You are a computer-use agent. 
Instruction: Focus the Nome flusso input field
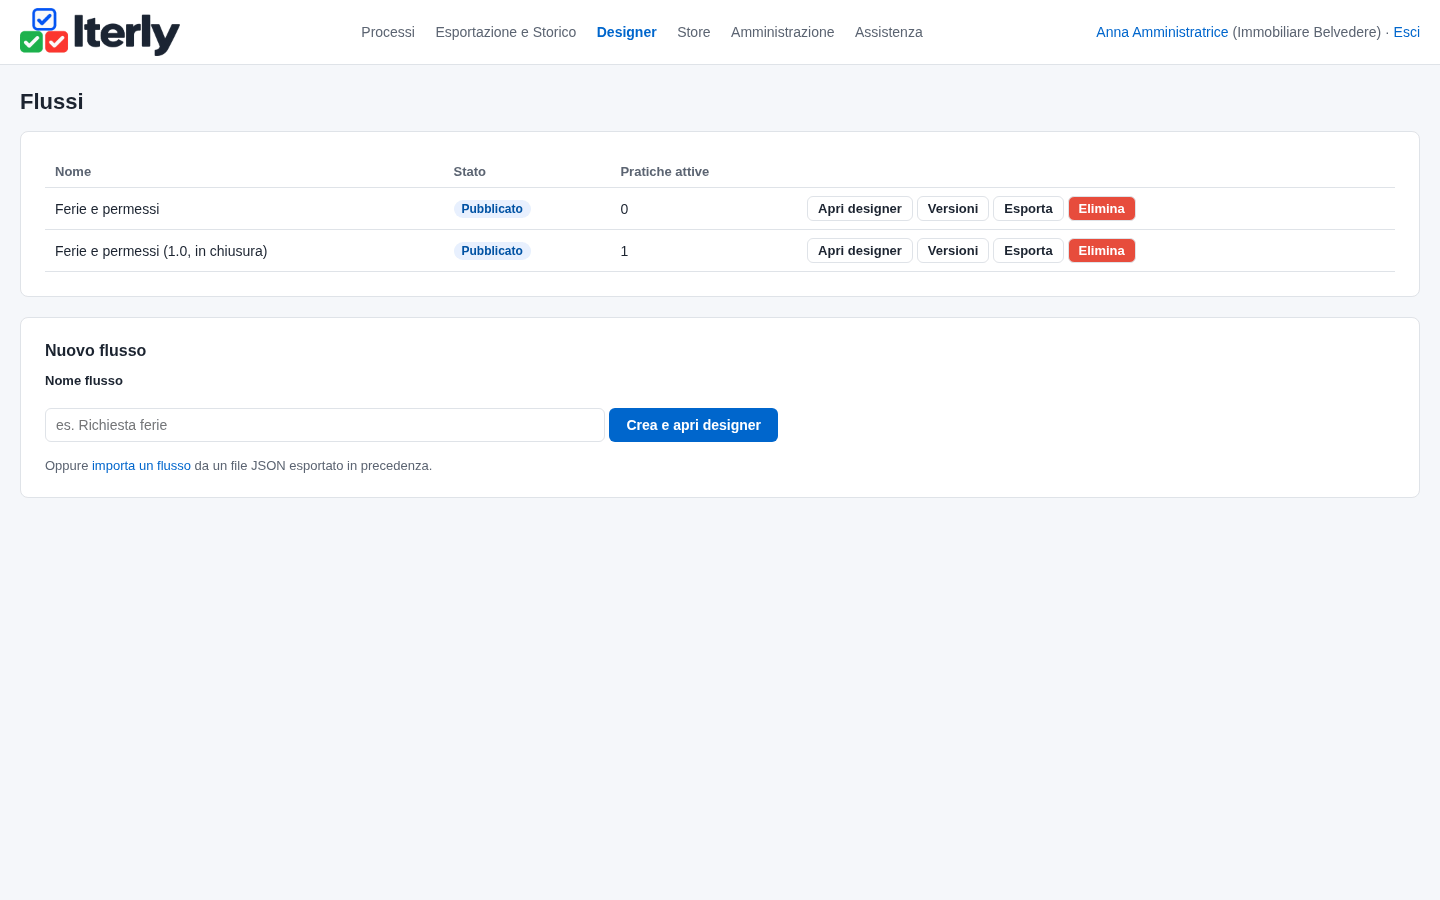click(325, 425)
